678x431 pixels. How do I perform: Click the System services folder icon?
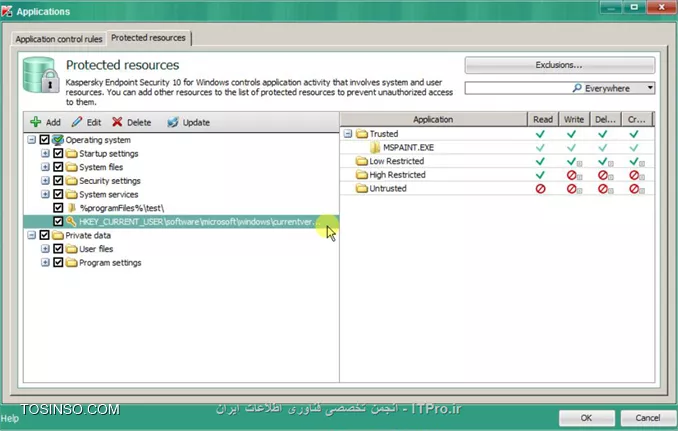(x=72, y=194)
